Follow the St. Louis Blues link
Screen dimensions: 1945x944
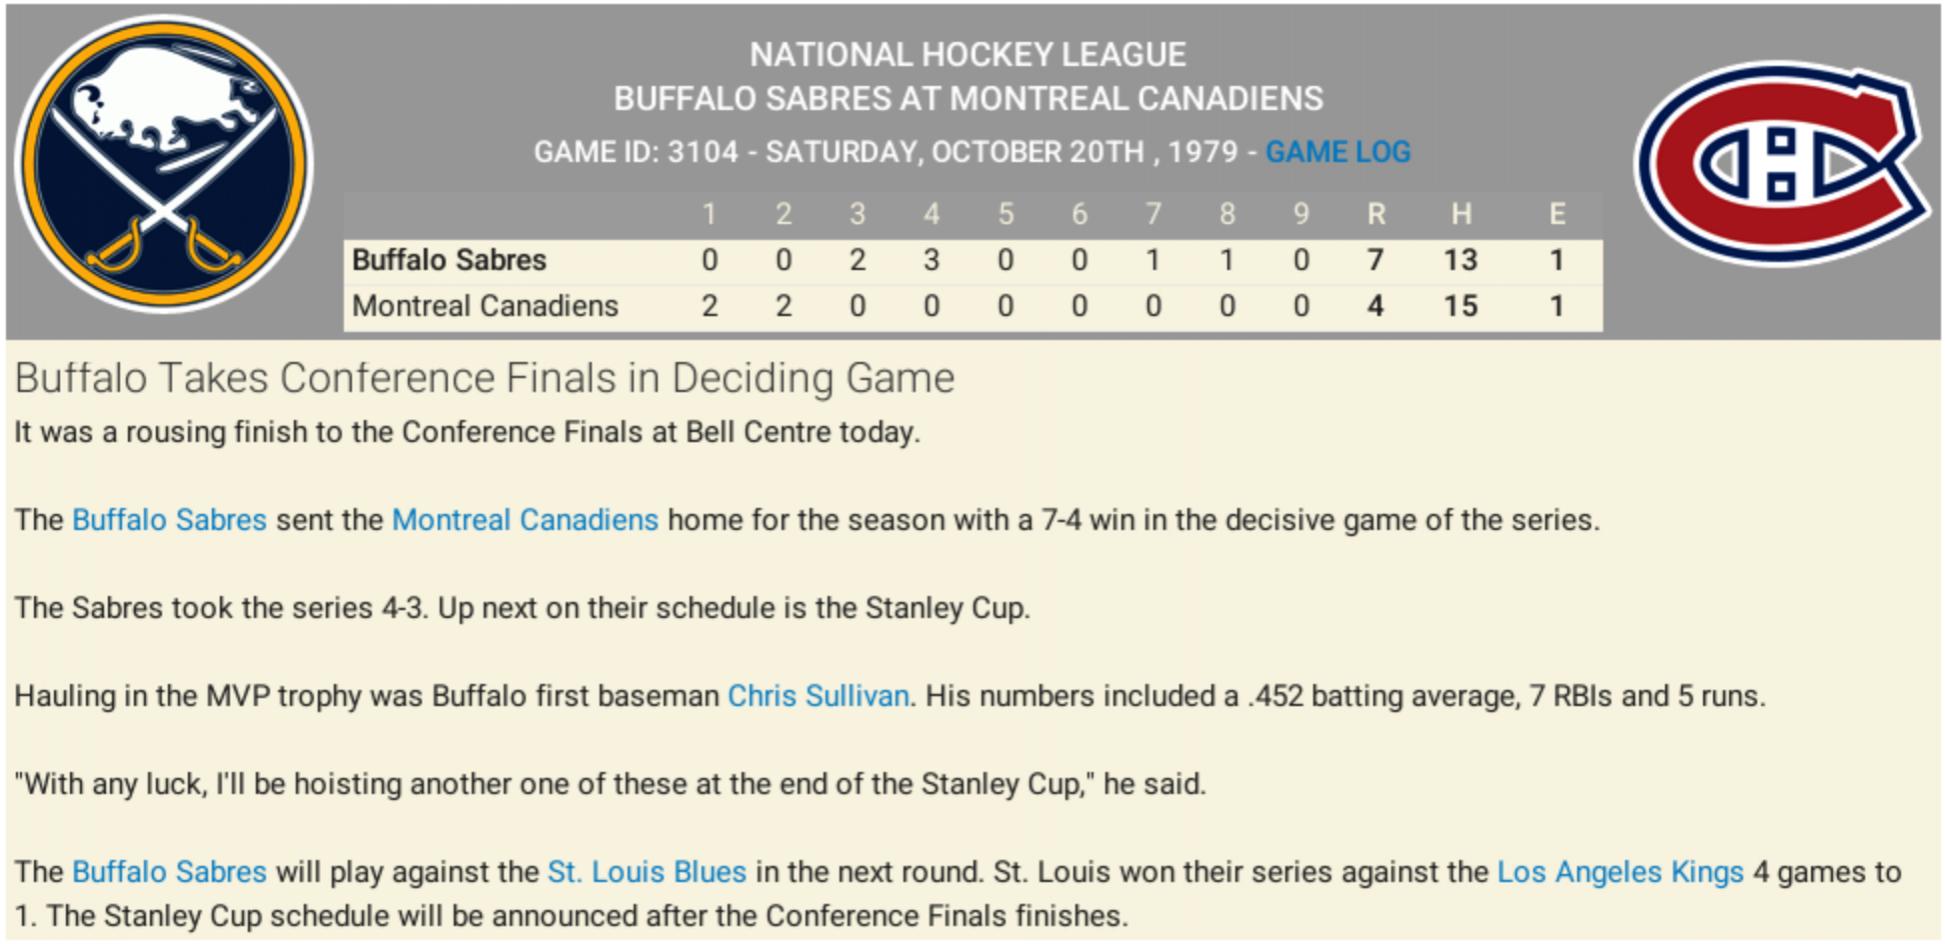coord(647,872)
